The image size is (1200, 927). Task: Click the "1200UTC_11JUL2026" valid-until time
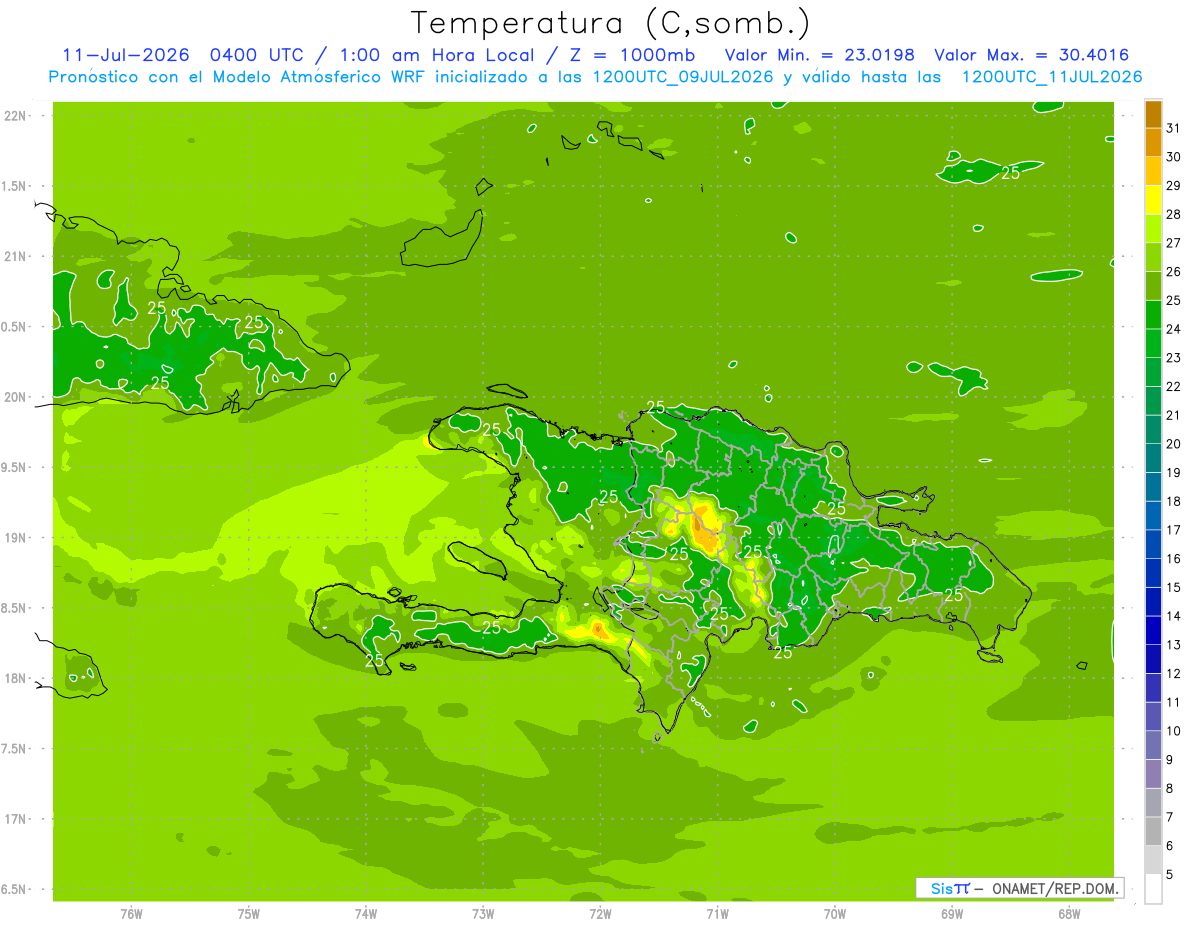click(1052, 77)
